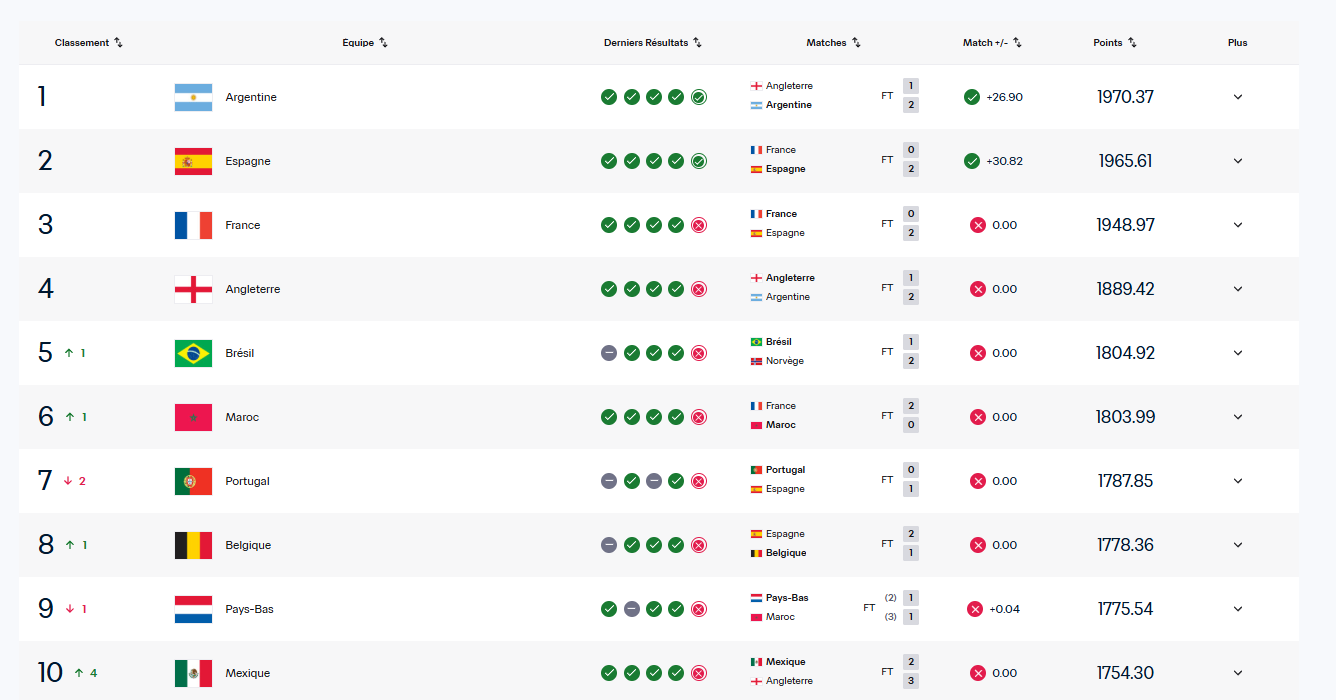
Task: Sort table by Classement column
Action: (x=118, y=43)
